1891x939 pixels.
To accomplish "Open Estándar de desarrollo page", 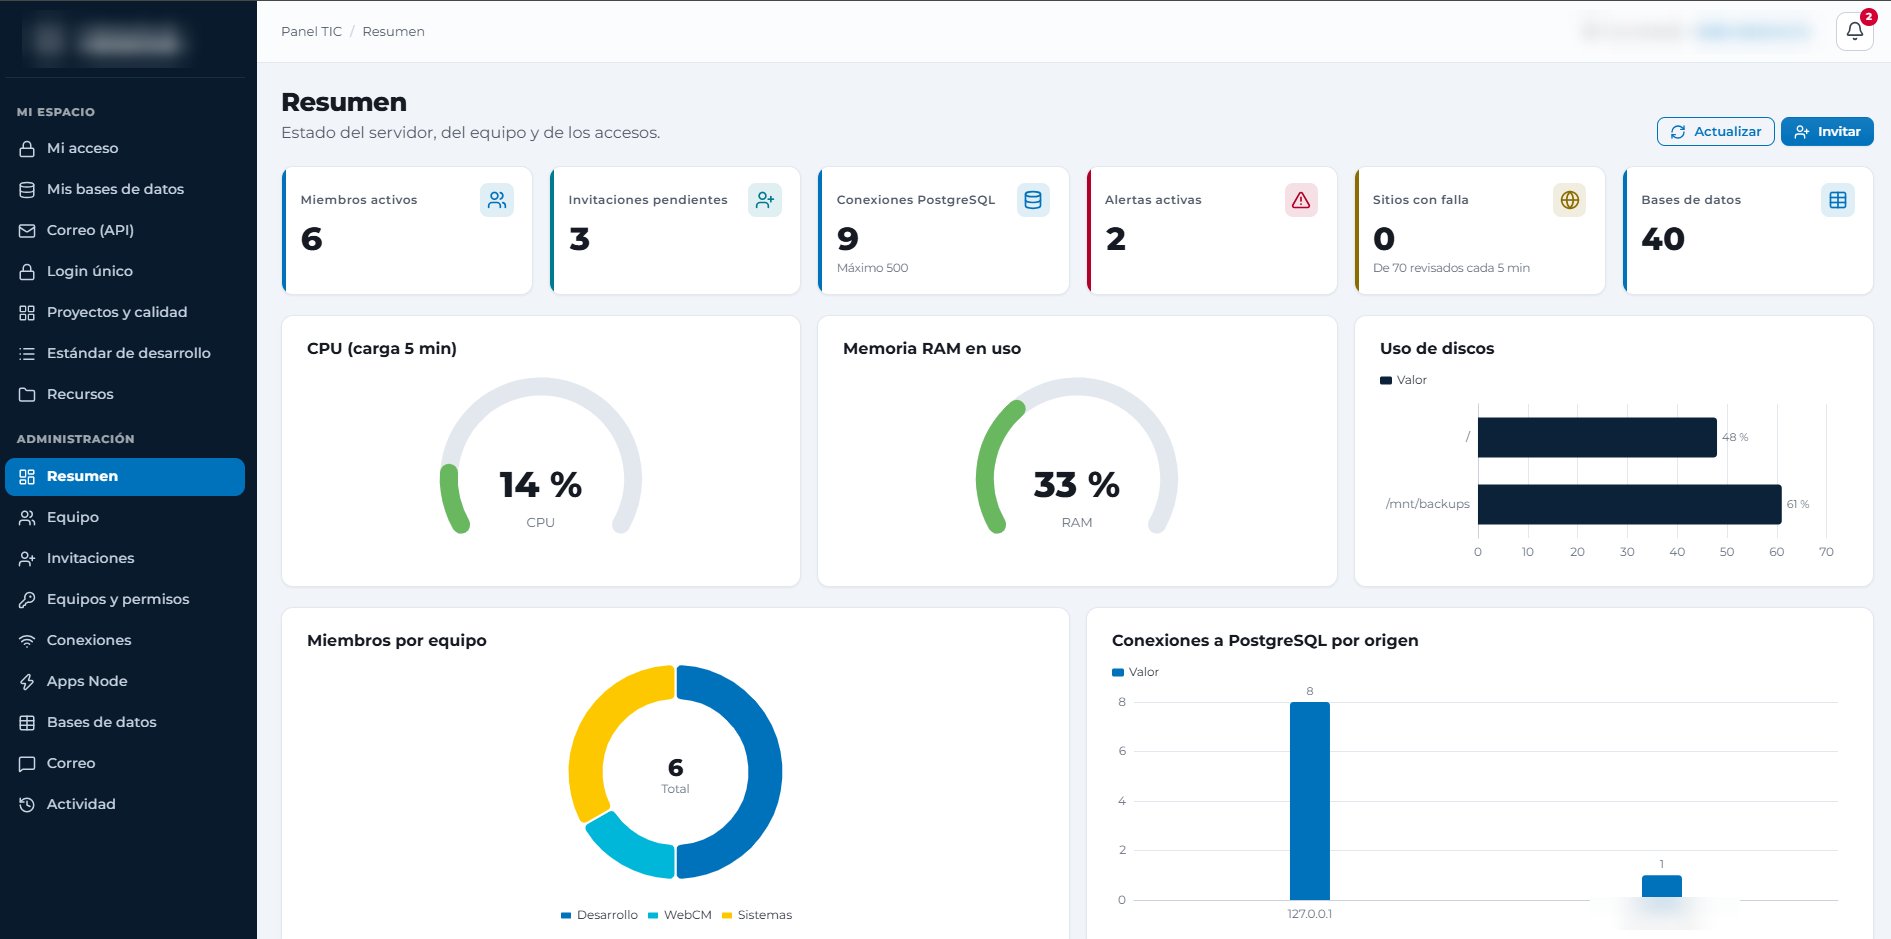I will coord(125,353).
